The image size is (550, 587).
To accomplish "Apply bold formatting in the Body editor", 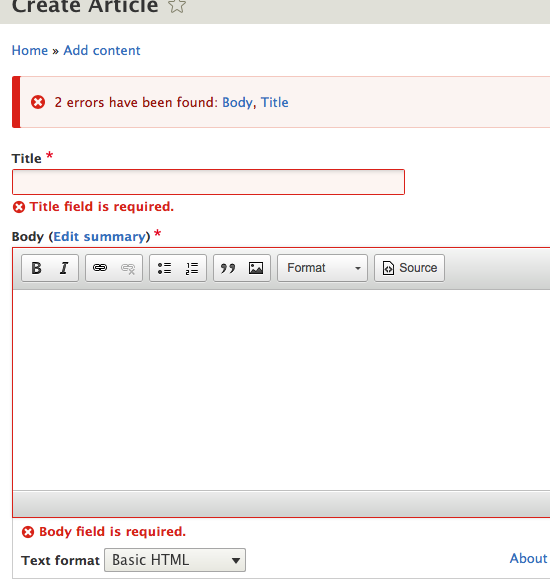I will (x=36, y=268).
